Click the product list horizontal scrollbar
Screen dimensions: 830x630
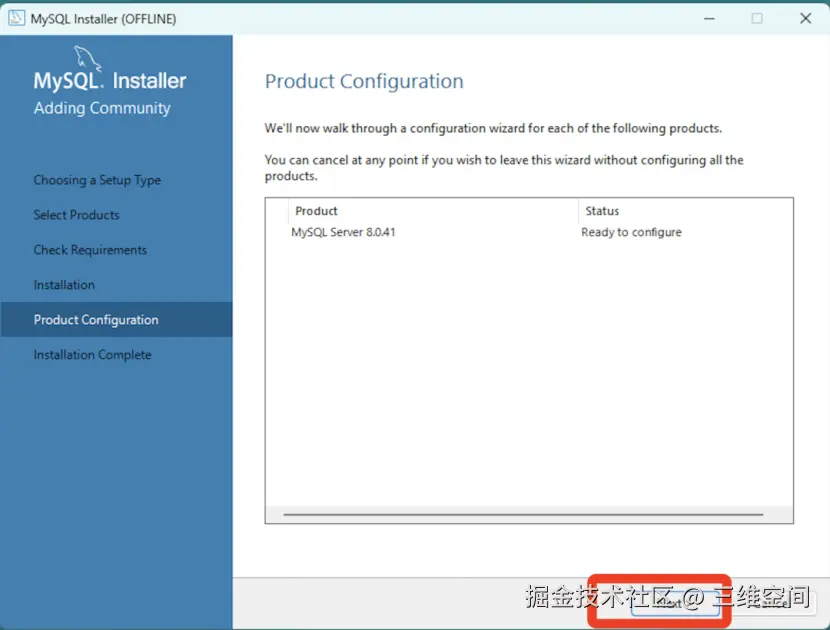523,514
